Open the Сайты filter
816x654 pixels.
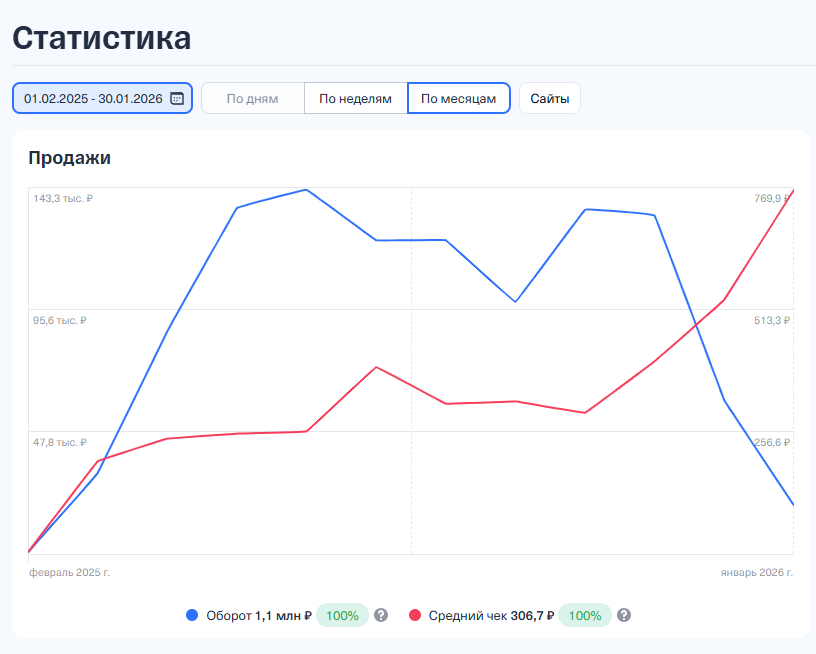click(550, 98)
